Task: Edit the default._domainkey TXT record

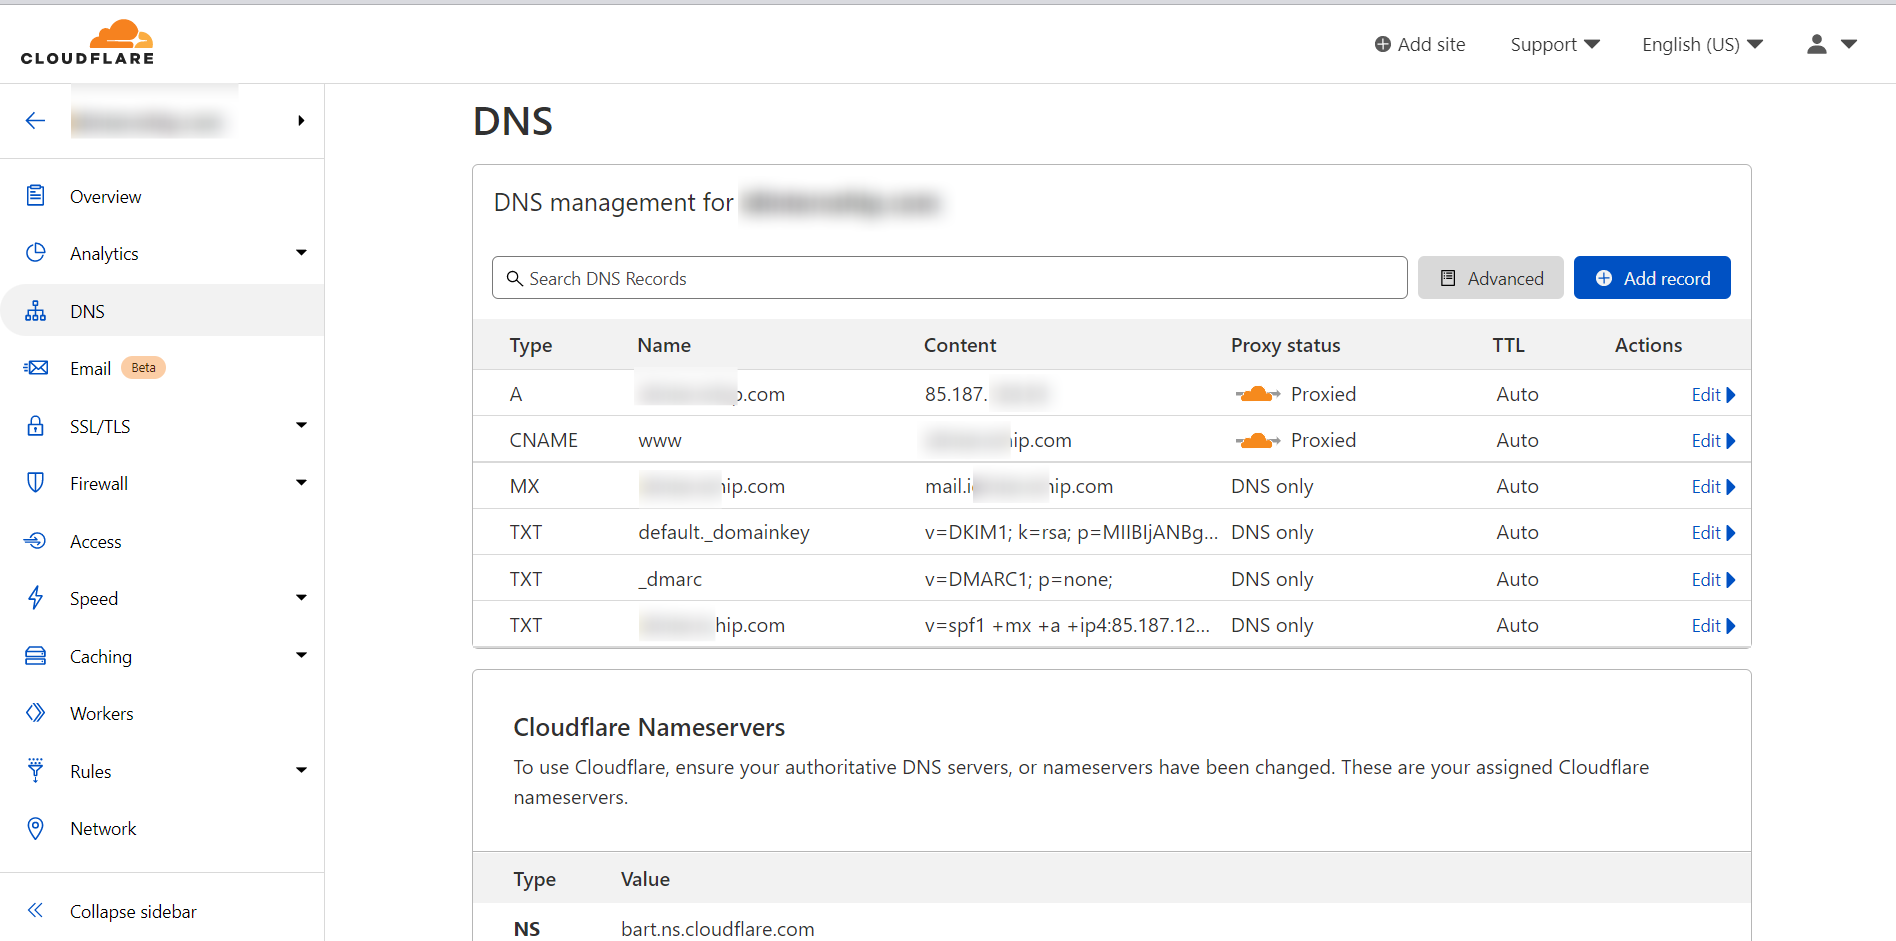Action: pos(1713,533)
